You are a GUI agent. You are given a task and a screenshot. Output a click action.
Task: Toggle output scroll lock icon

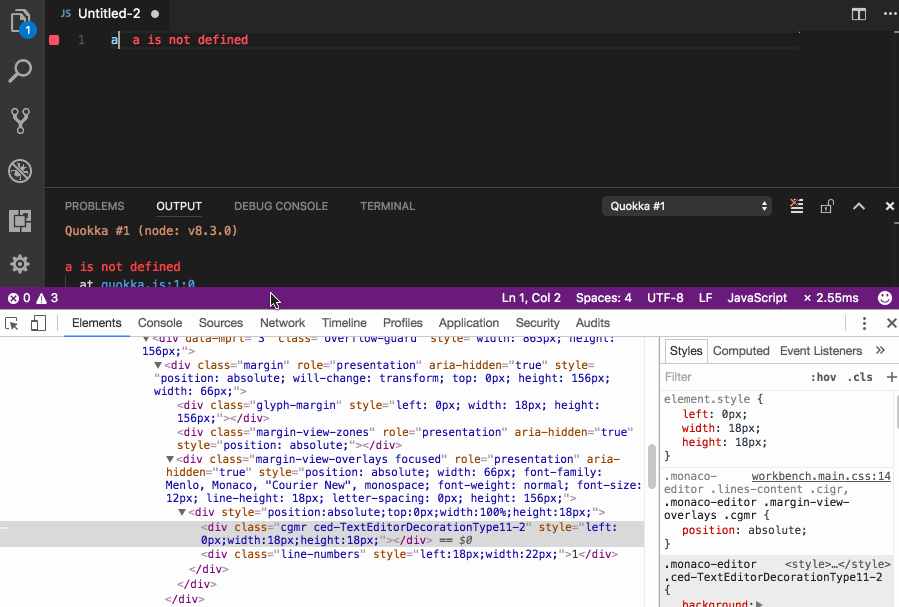(827, 206)
